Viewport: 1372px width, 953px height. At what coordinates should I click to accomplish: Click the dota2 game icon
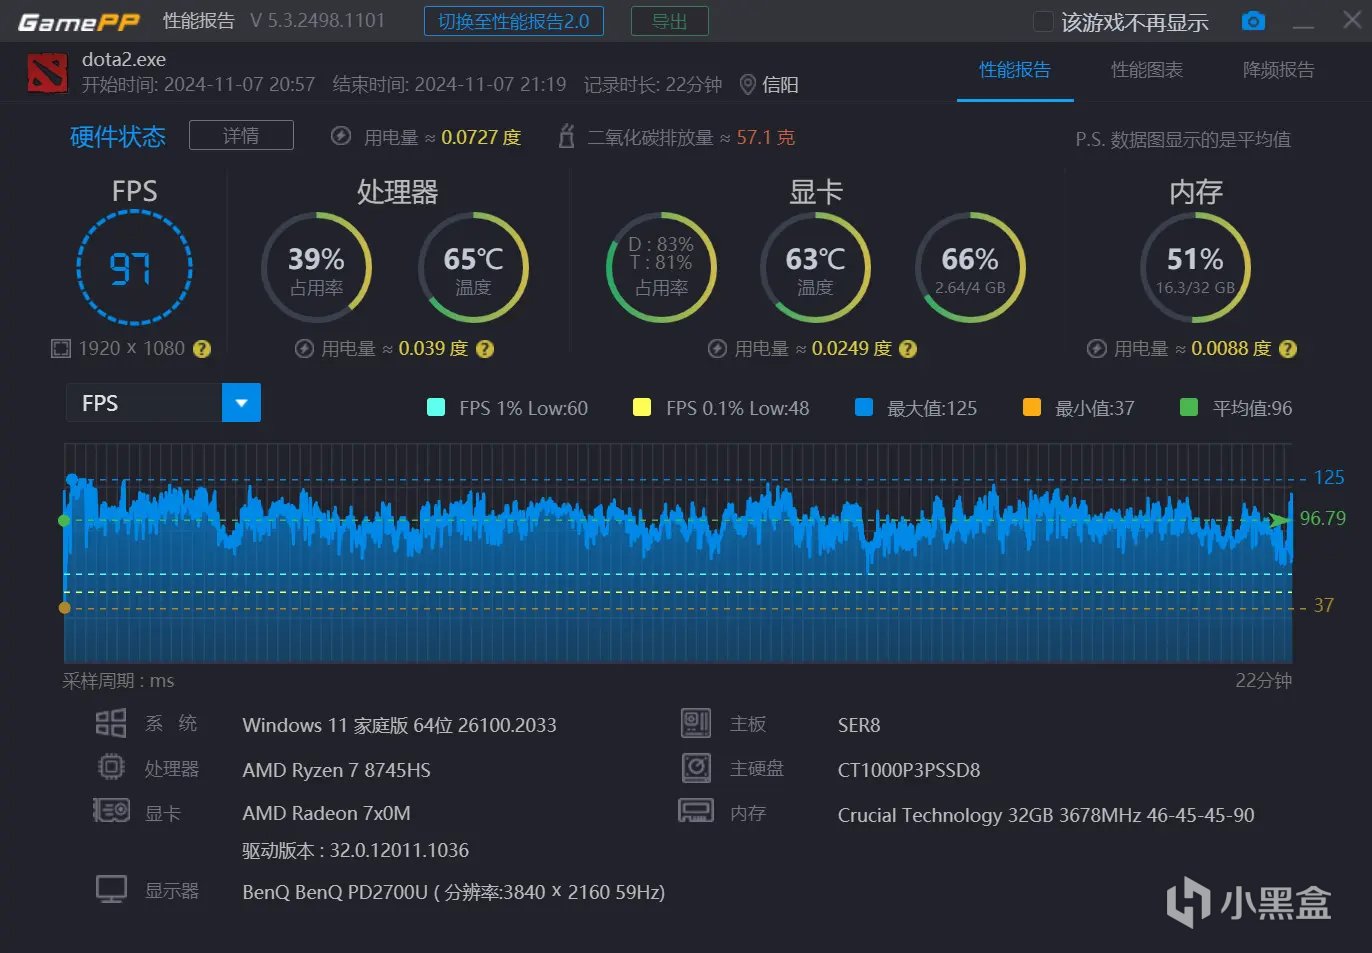[x=47, y=72]
